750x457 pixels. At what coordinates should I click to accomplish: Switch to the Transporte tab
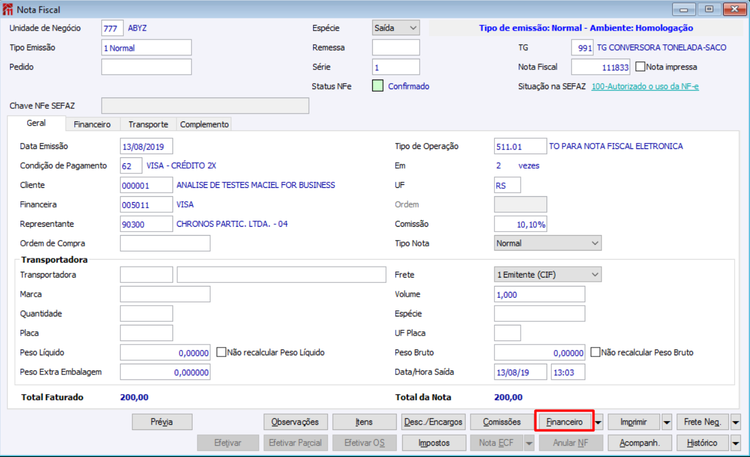pos(148,124)
